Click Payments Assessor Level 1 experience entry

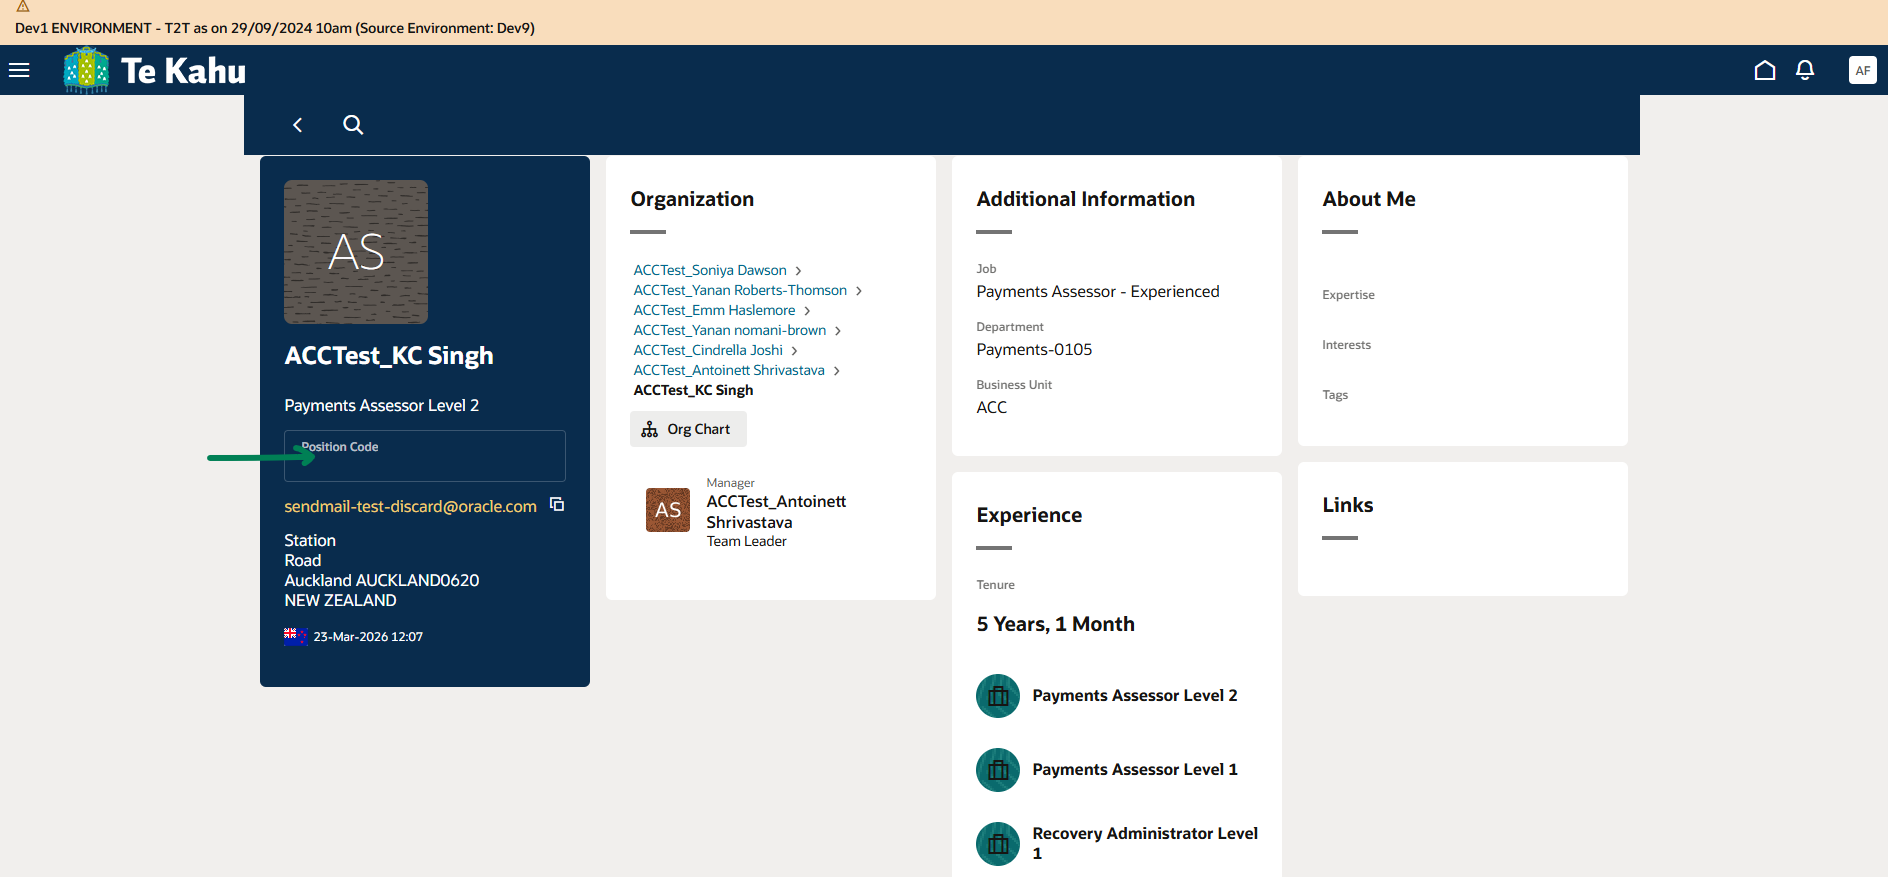(1135, 770)
